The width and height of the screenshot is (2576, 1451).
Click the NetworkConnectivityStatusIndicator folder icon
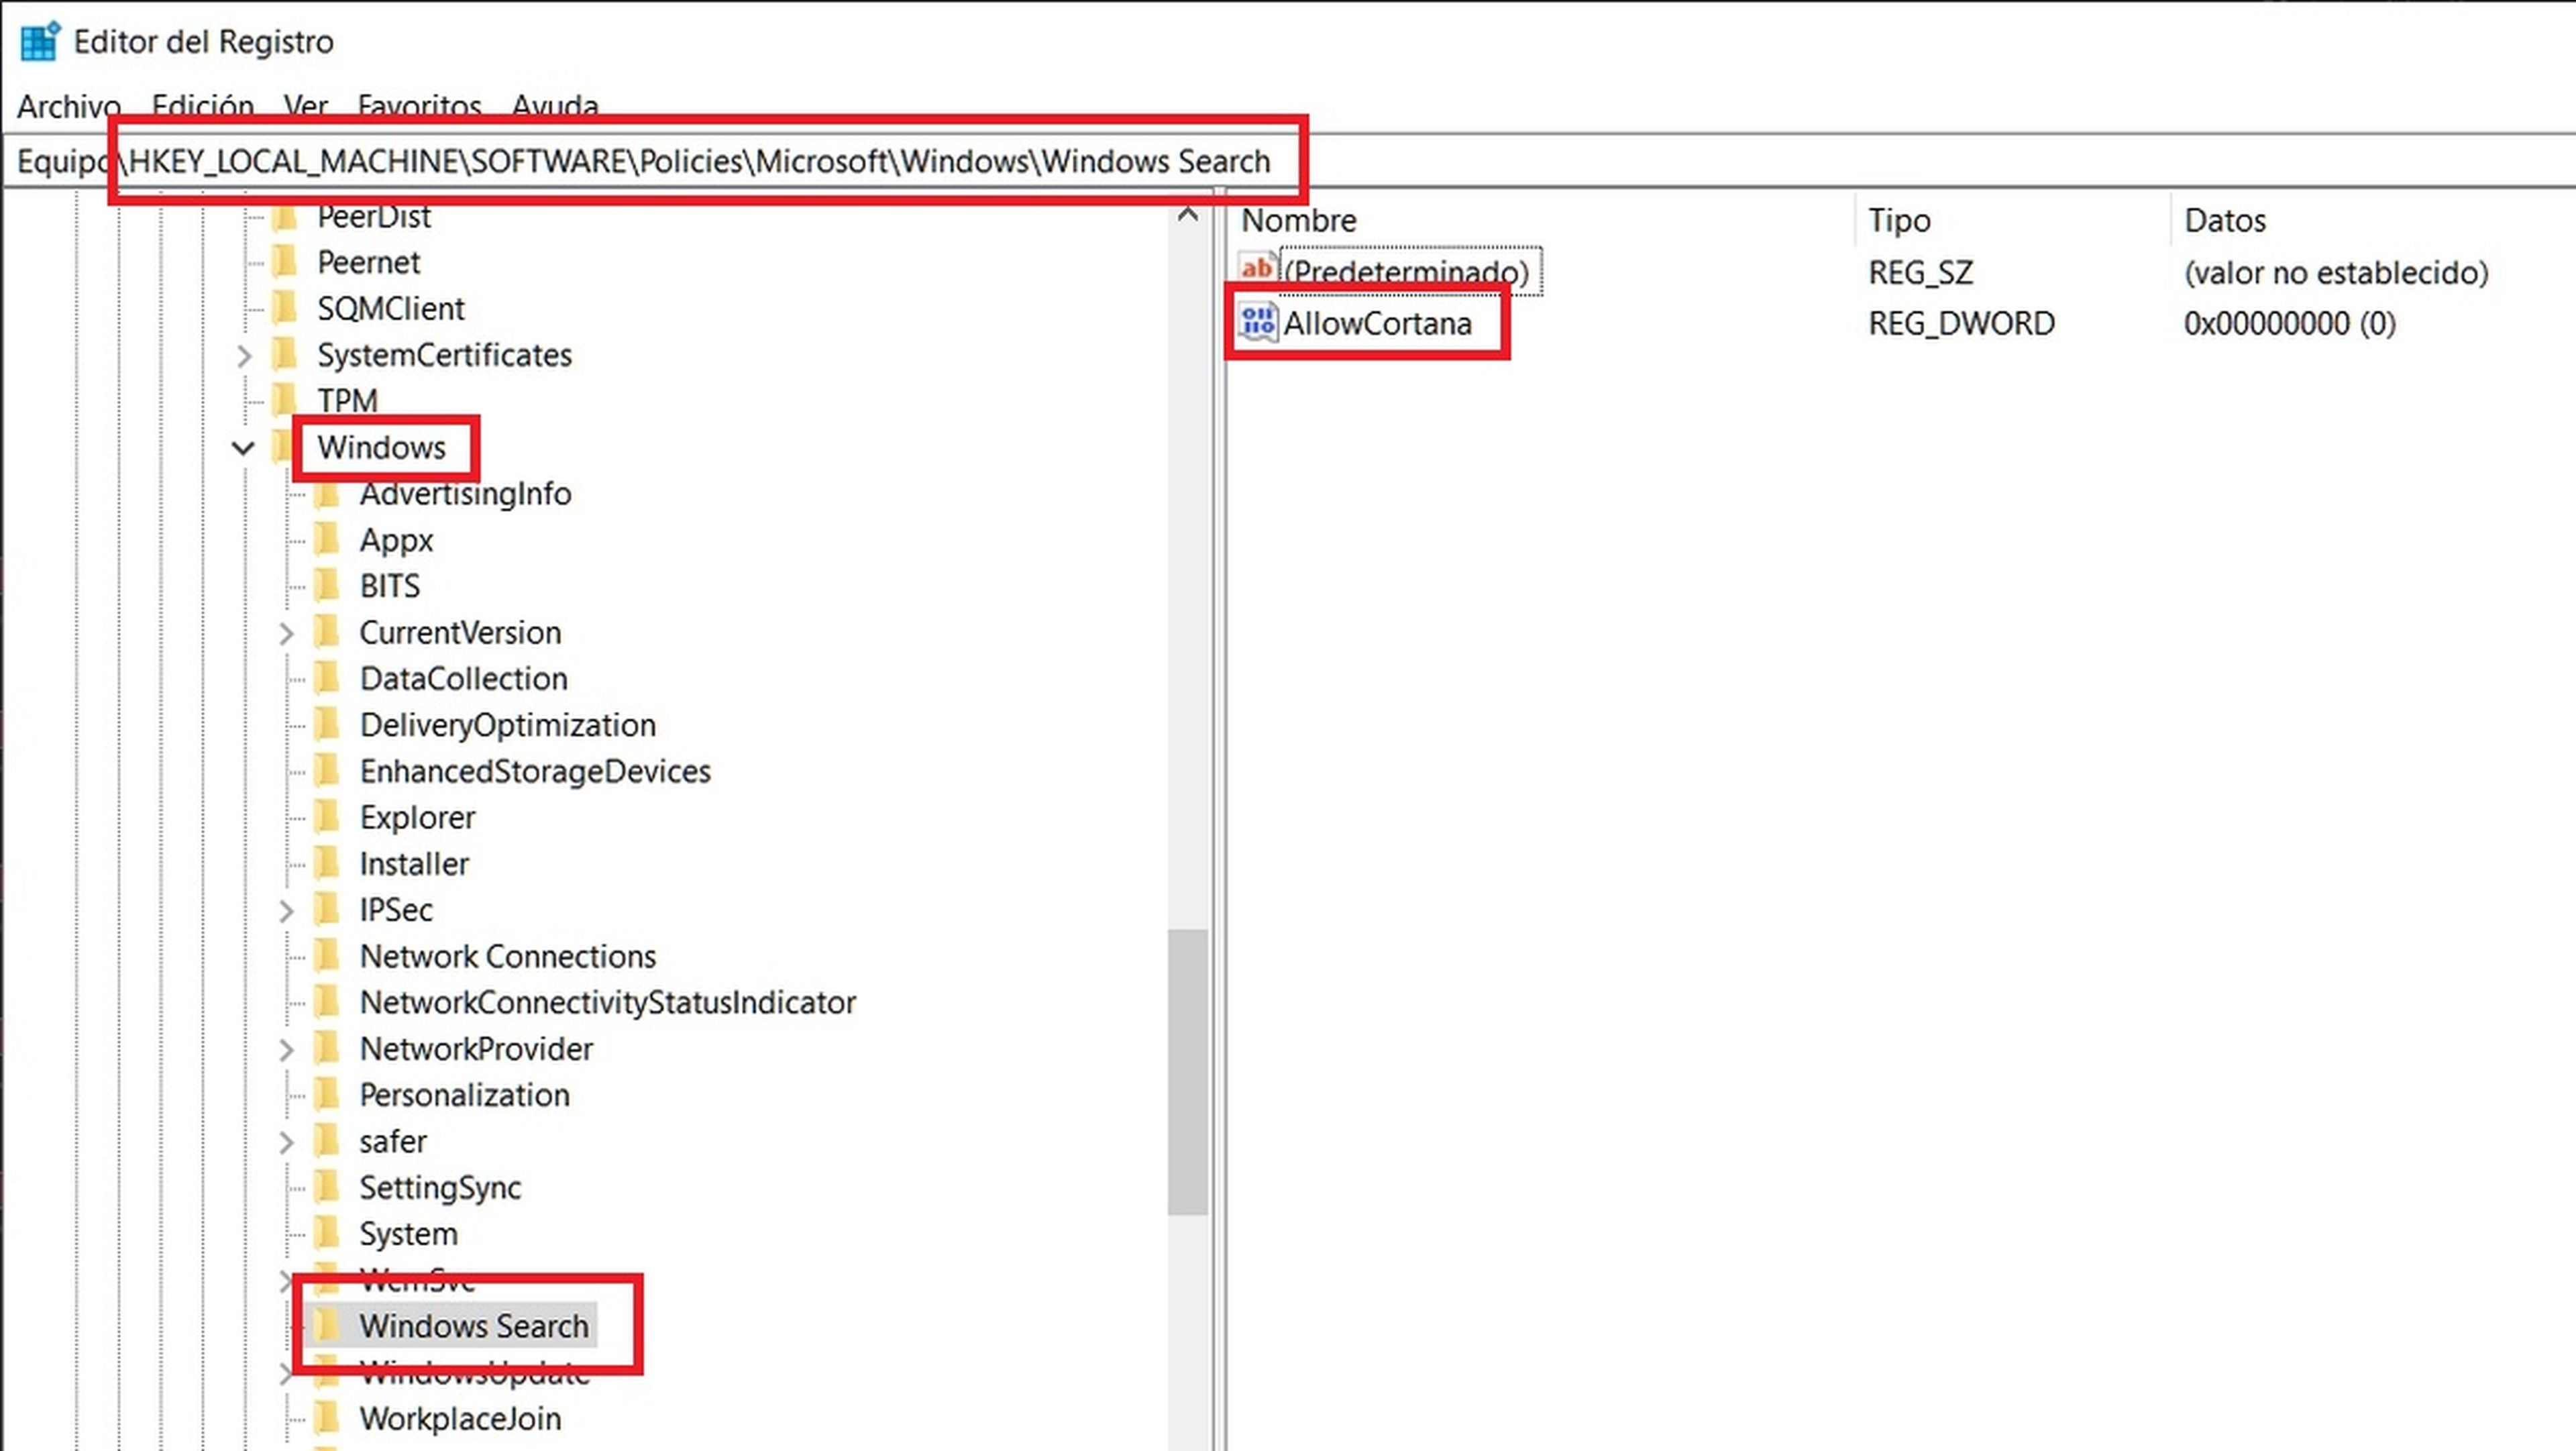(327, 1003)
